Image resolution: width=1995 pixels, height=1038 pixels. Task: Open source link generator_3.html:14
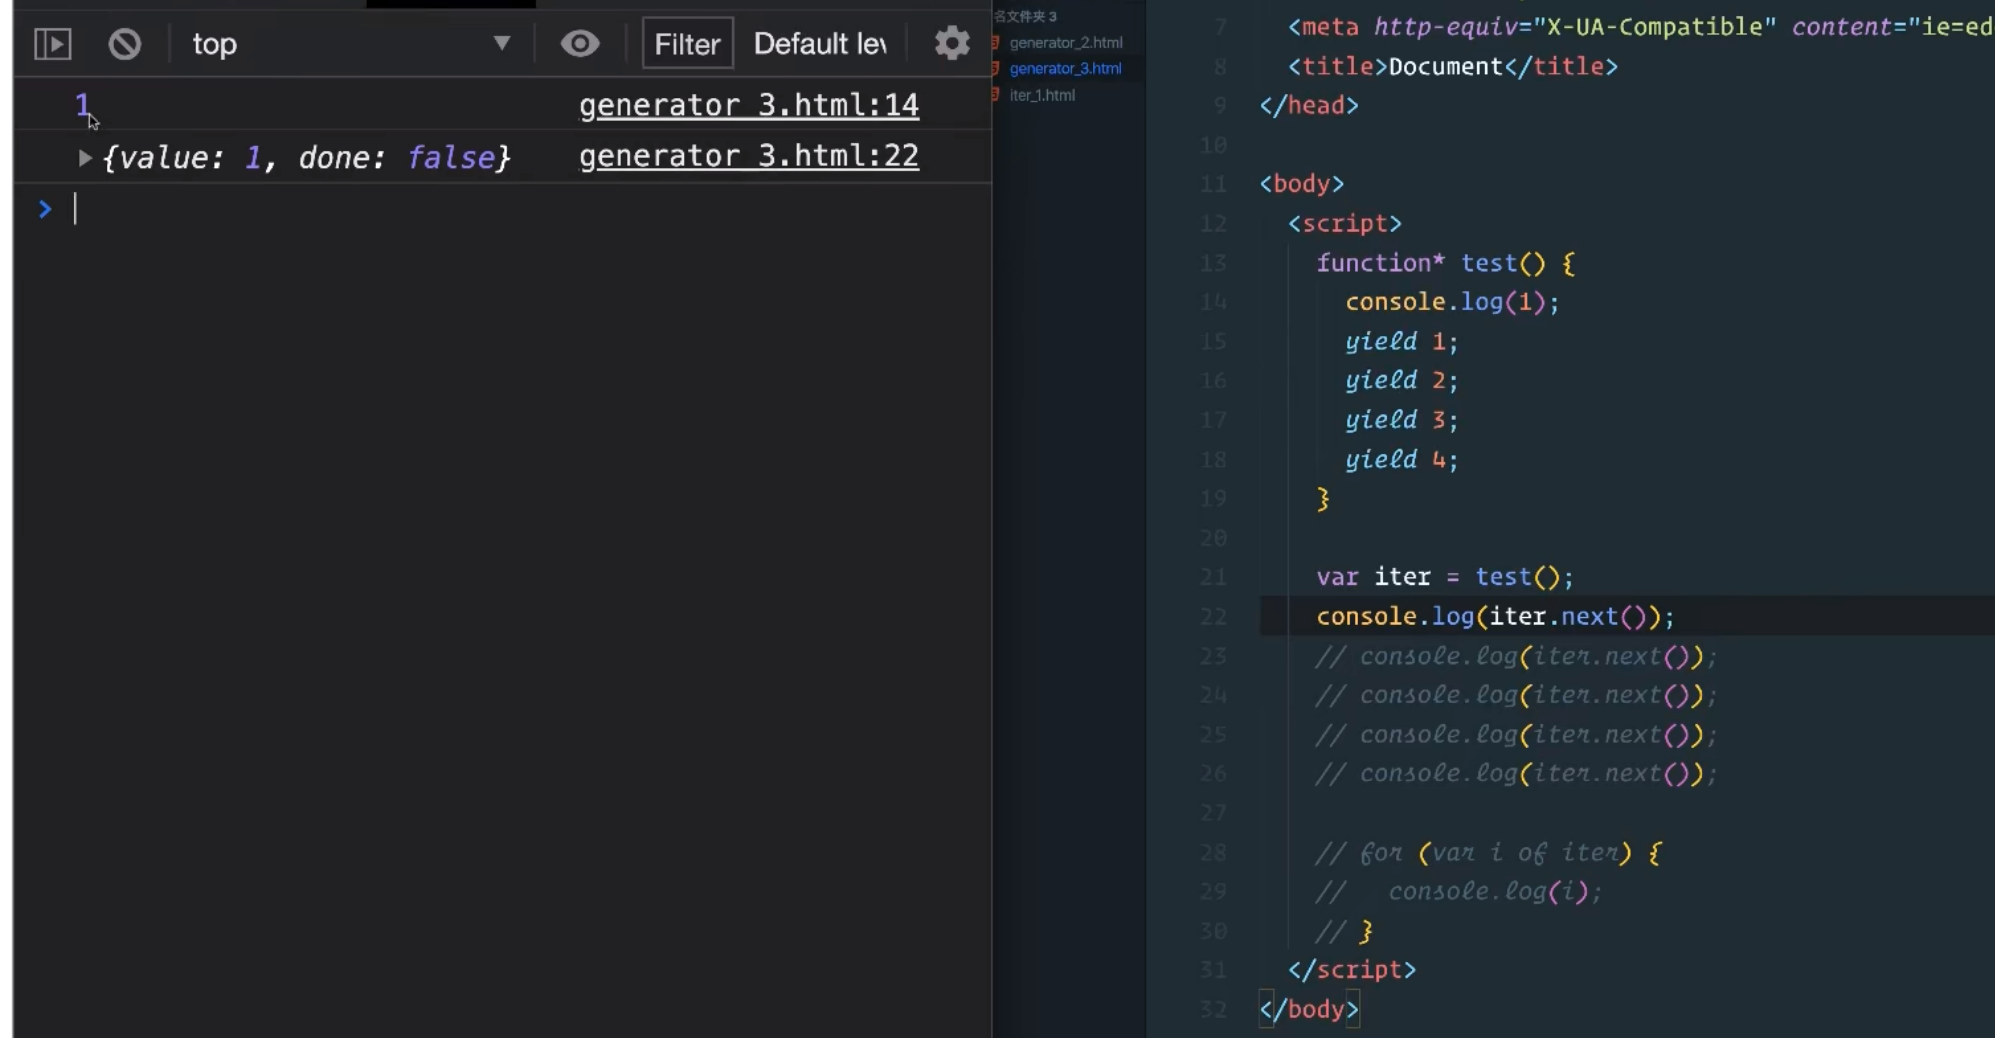point(749,105)
